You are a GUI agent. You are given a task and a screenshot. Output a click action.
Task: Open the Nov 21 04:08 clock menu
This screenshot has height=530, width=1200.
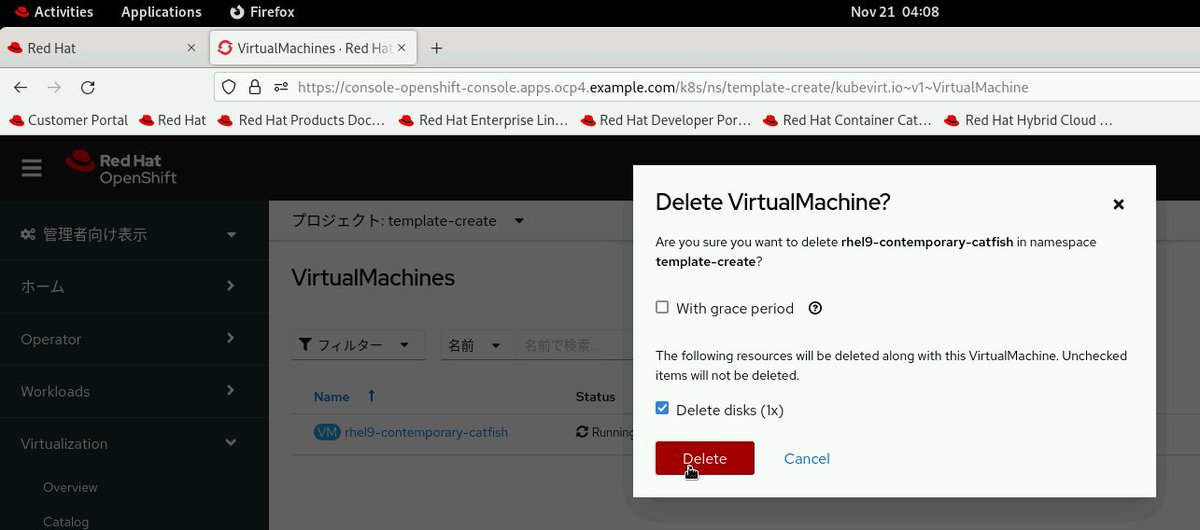pyautogui.click(x=895, y=12)
